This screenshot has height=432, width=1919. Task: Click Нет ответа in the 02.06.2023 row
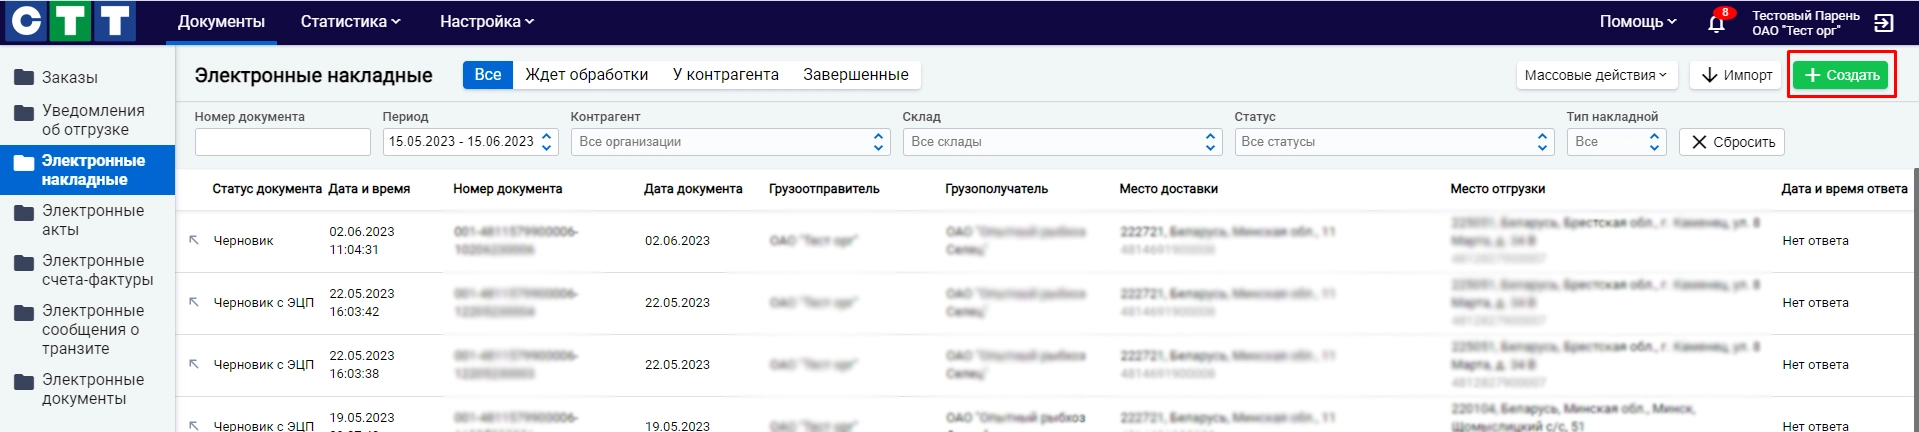click(1815, 240)
